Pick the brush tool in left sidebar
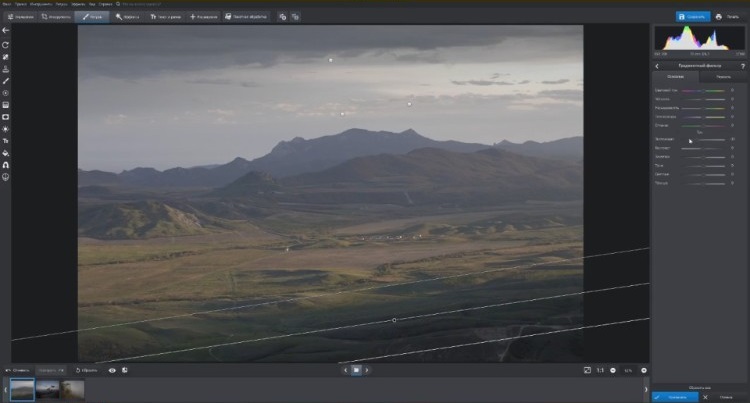The height and width of the screenshot is (403, 750). [x=6, y=81]
